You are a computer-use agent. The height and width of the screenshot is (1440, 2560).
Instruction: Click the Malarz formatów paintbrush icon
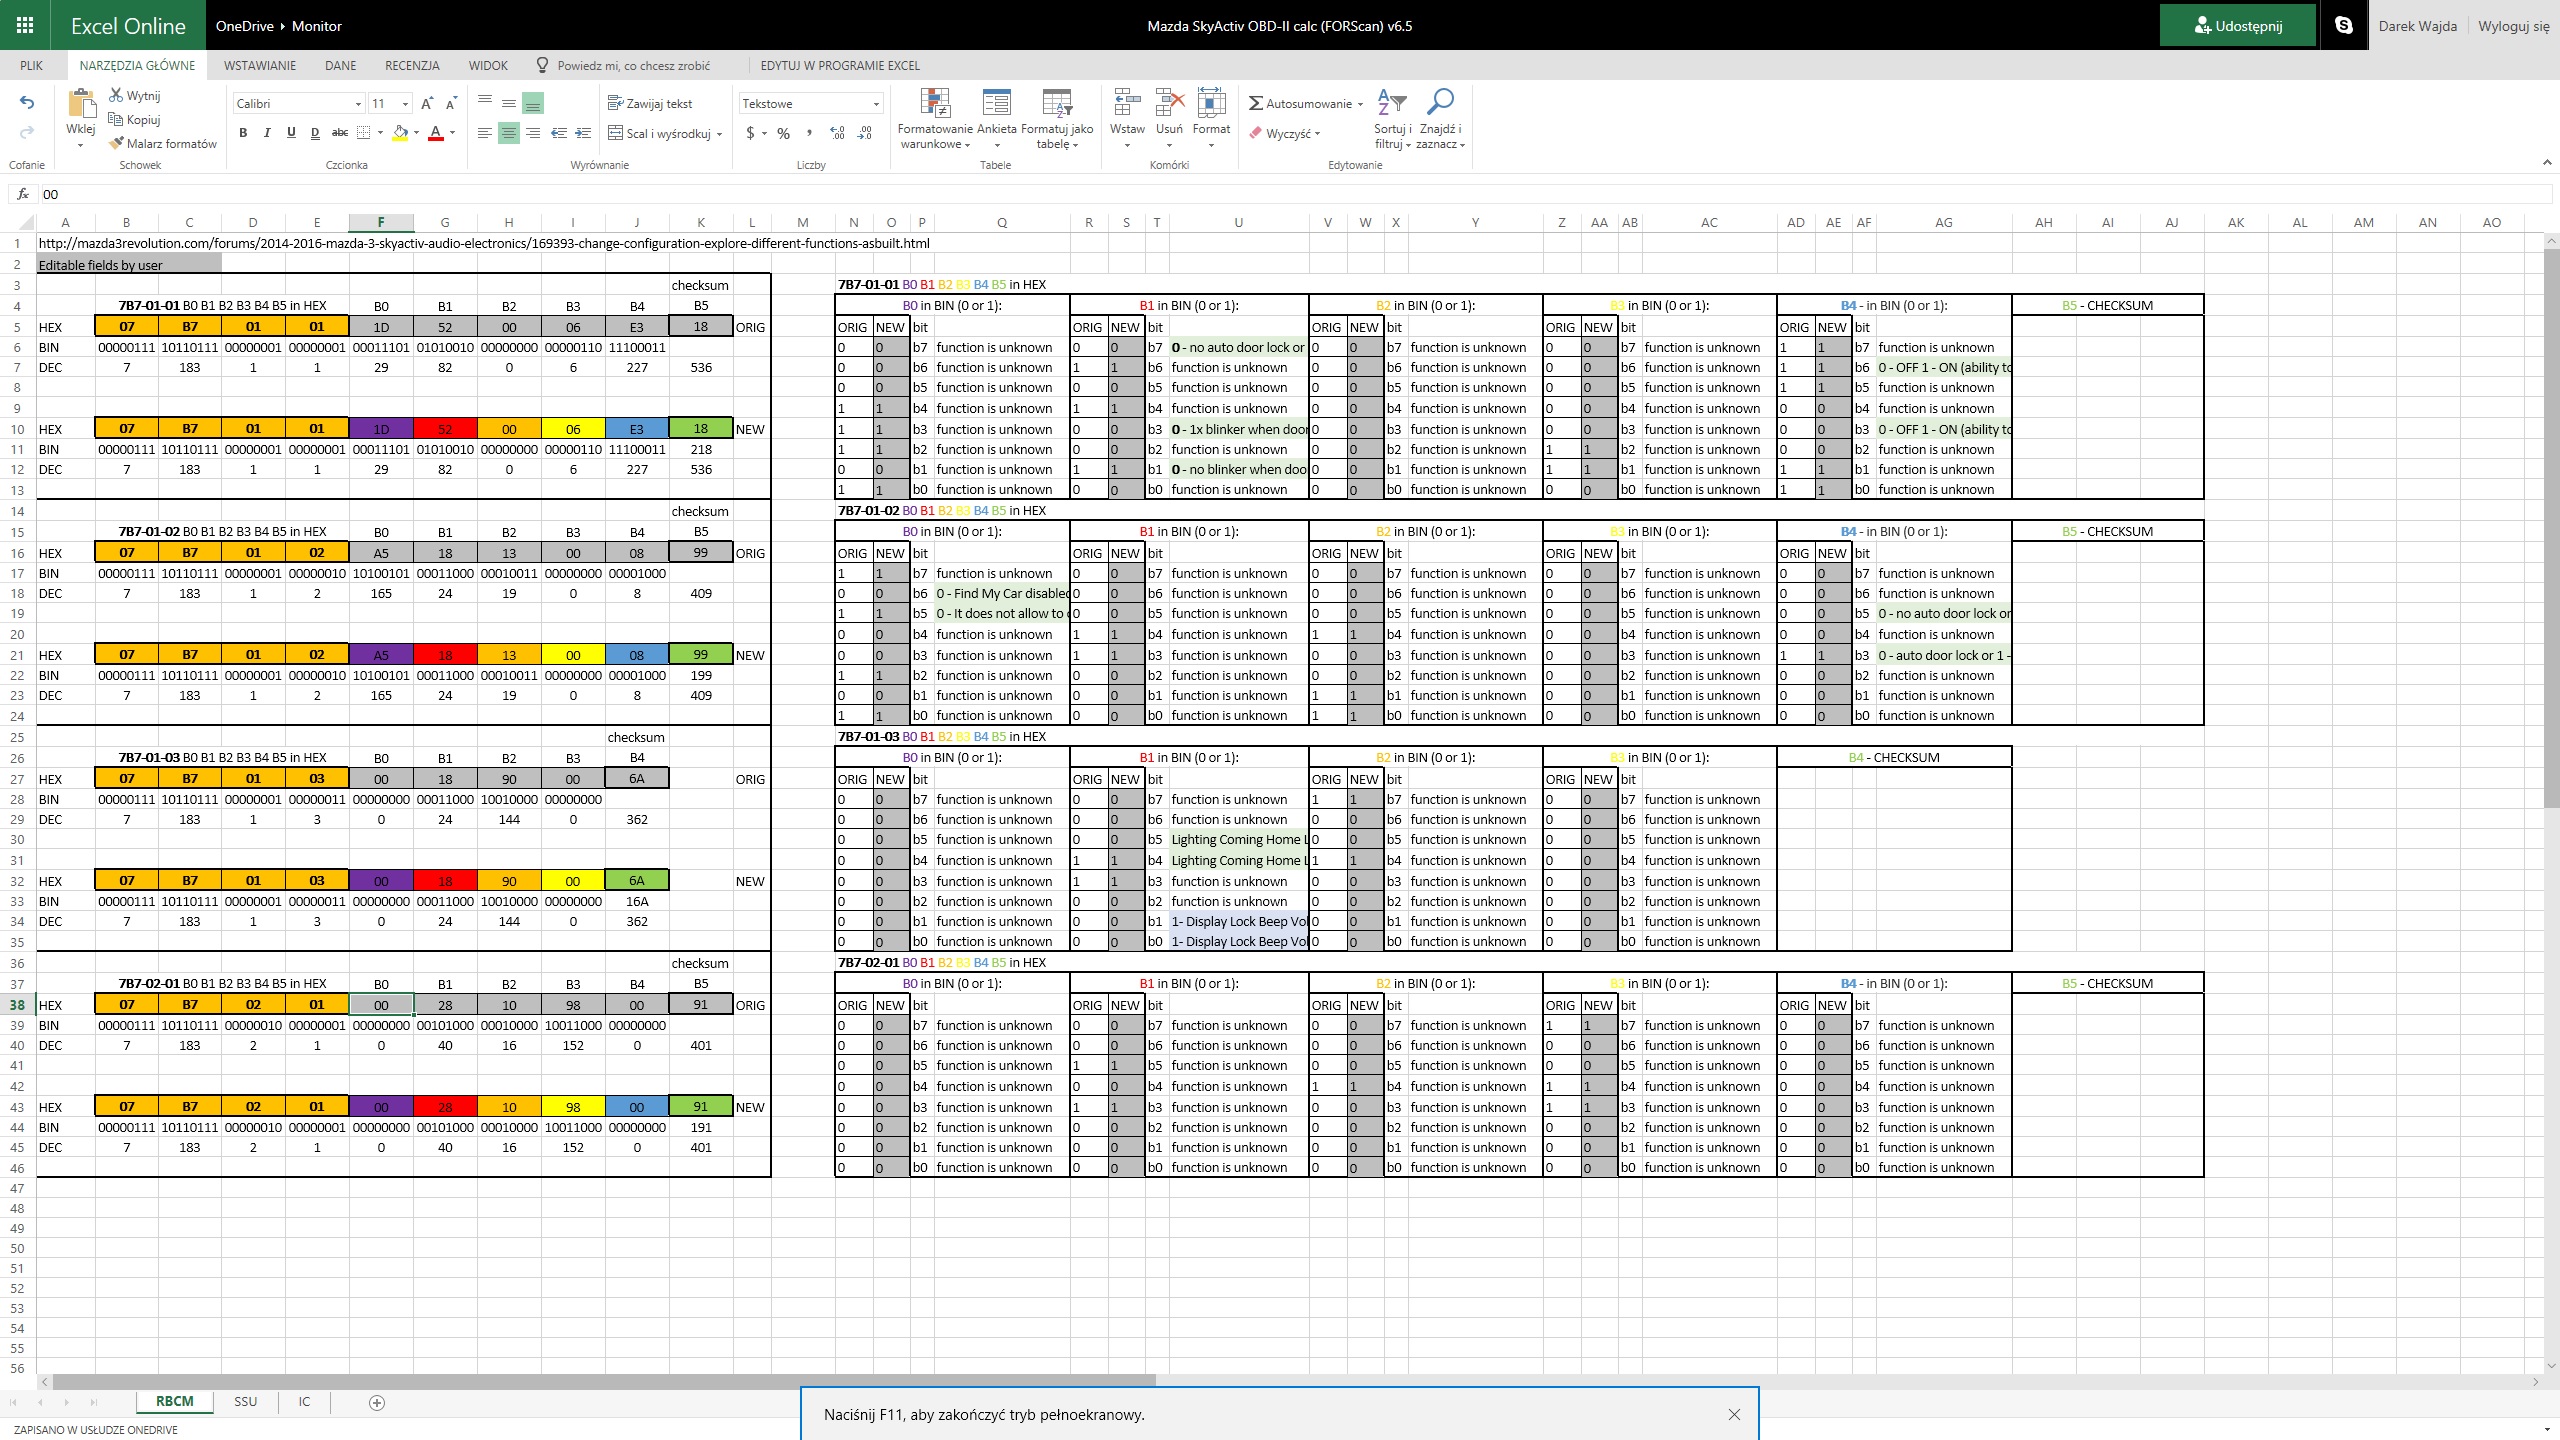(117, 143)
